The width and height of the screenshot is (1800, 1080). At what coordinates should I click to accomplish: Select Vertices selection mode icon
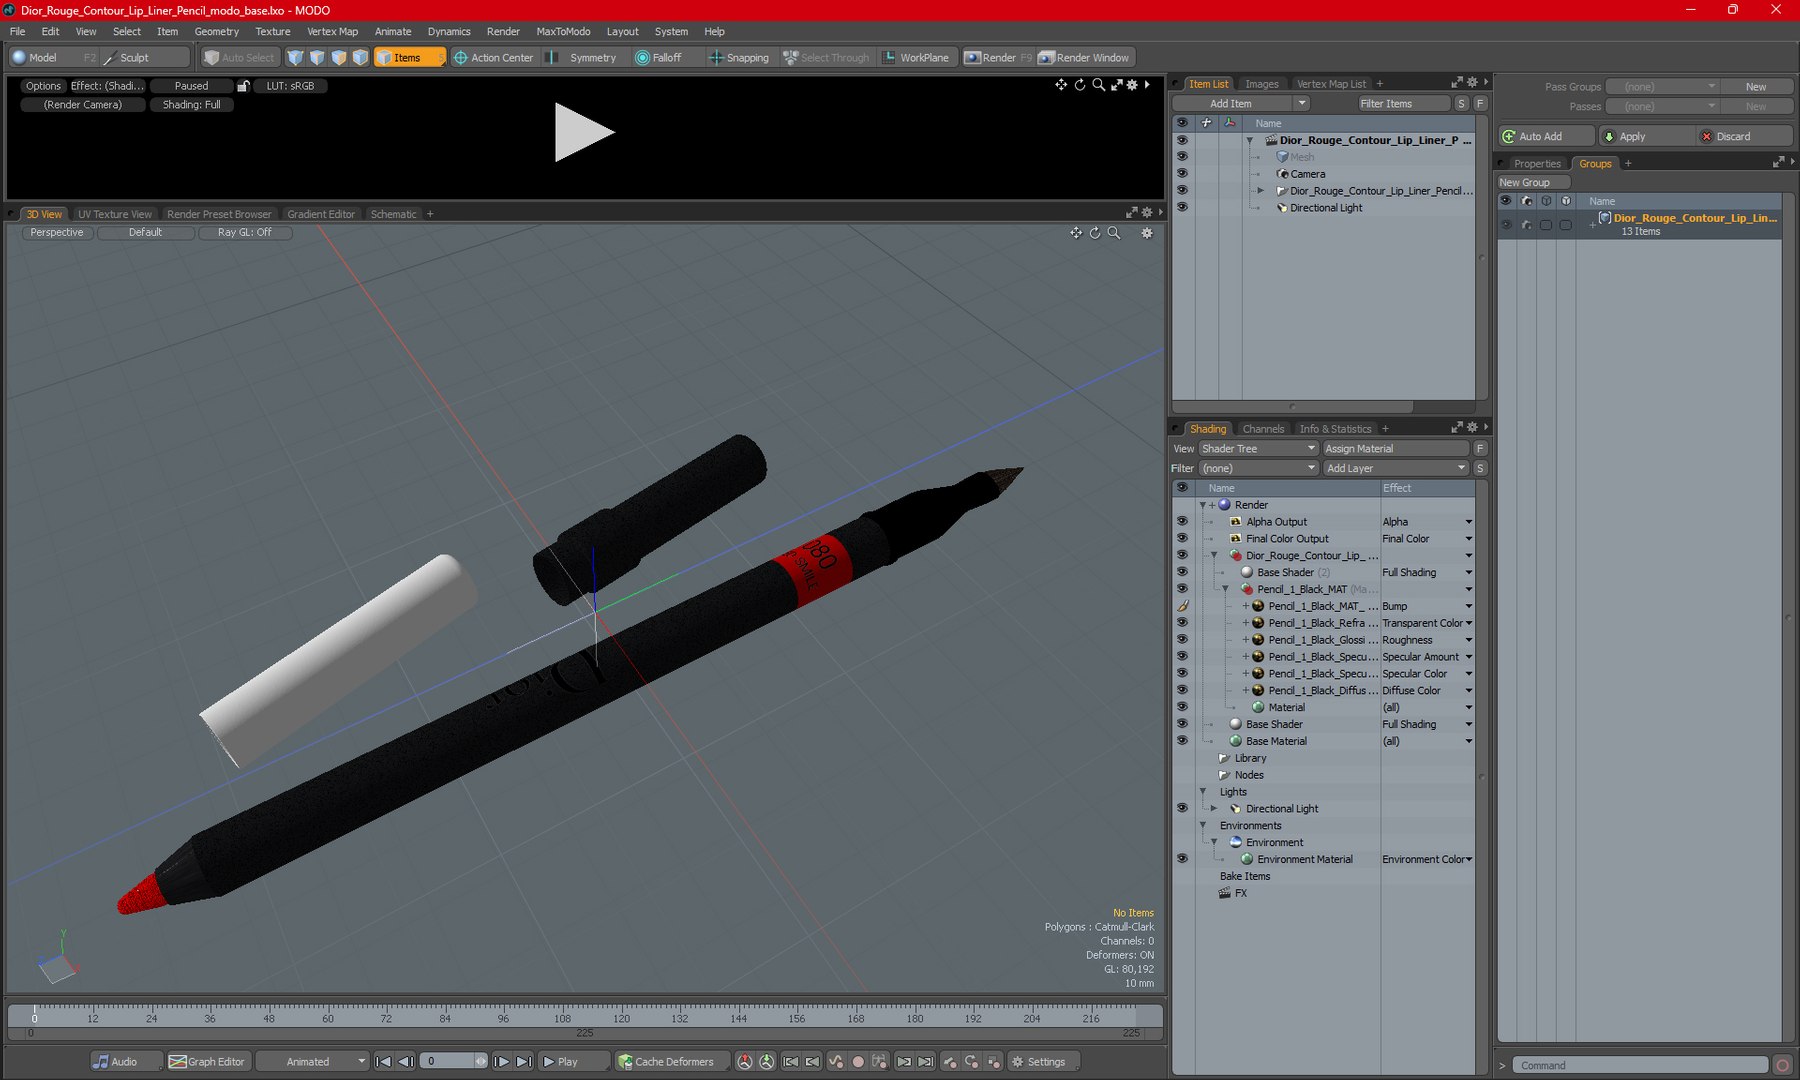[295, 58]
